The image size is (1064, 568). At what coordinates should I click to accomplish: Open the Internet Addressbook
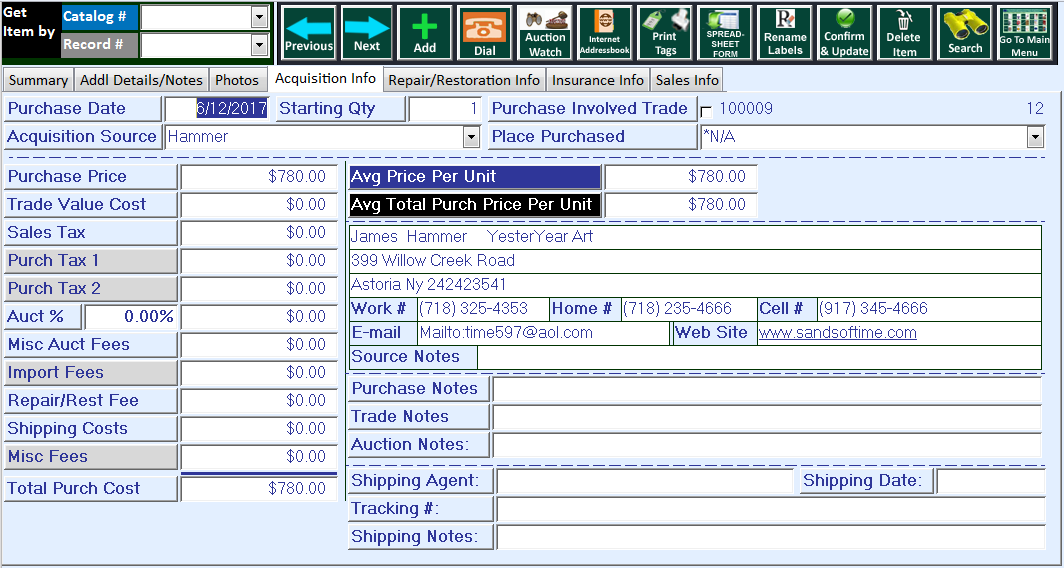(x=604, y=33)
